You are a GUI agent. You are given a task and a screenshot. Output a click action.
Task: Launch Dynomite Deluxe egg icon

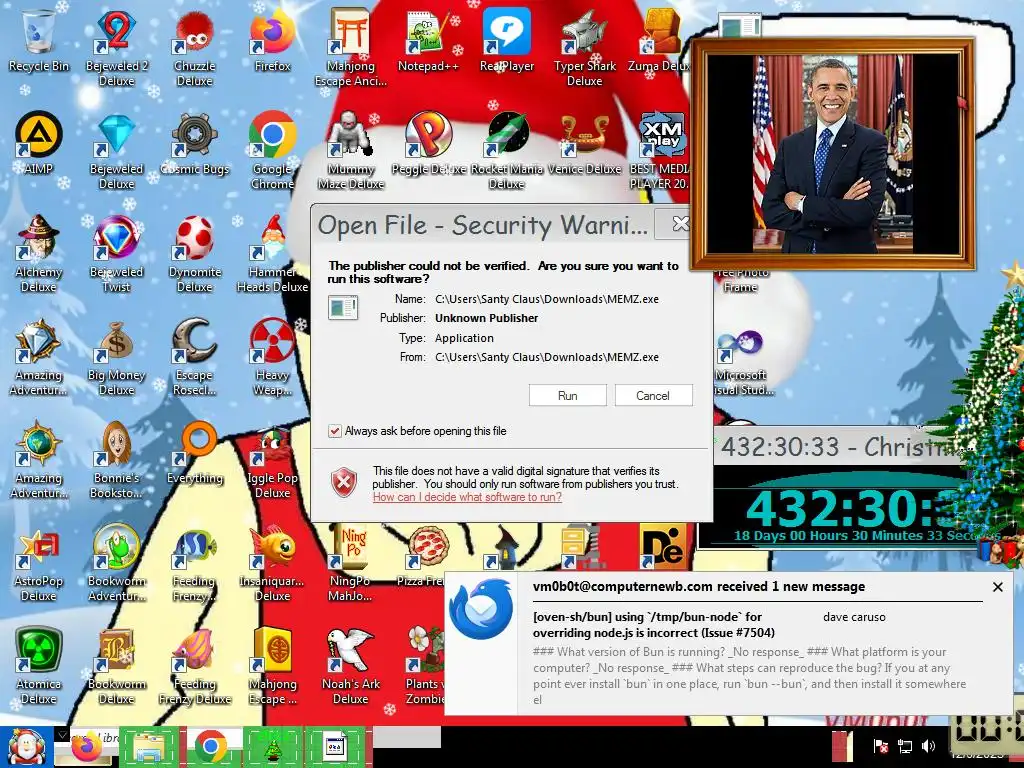(195, 253)
